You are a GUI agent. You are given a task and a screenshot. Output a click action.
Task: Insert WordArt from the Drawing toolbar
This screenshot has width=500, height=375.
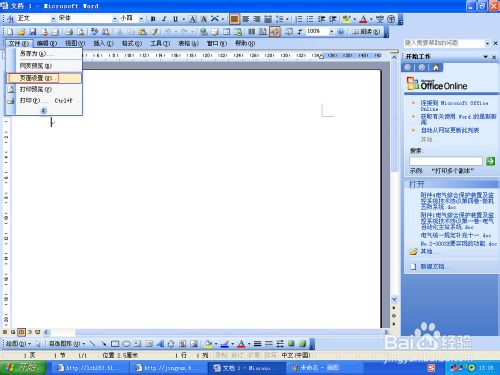pyautogui.click(x=160, y=343)
